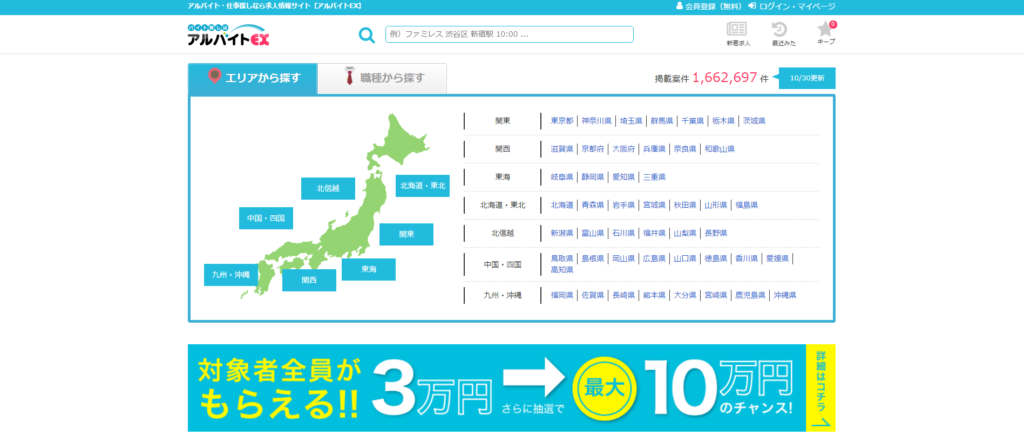Click the 中国・四国 map label

(266, 218)
